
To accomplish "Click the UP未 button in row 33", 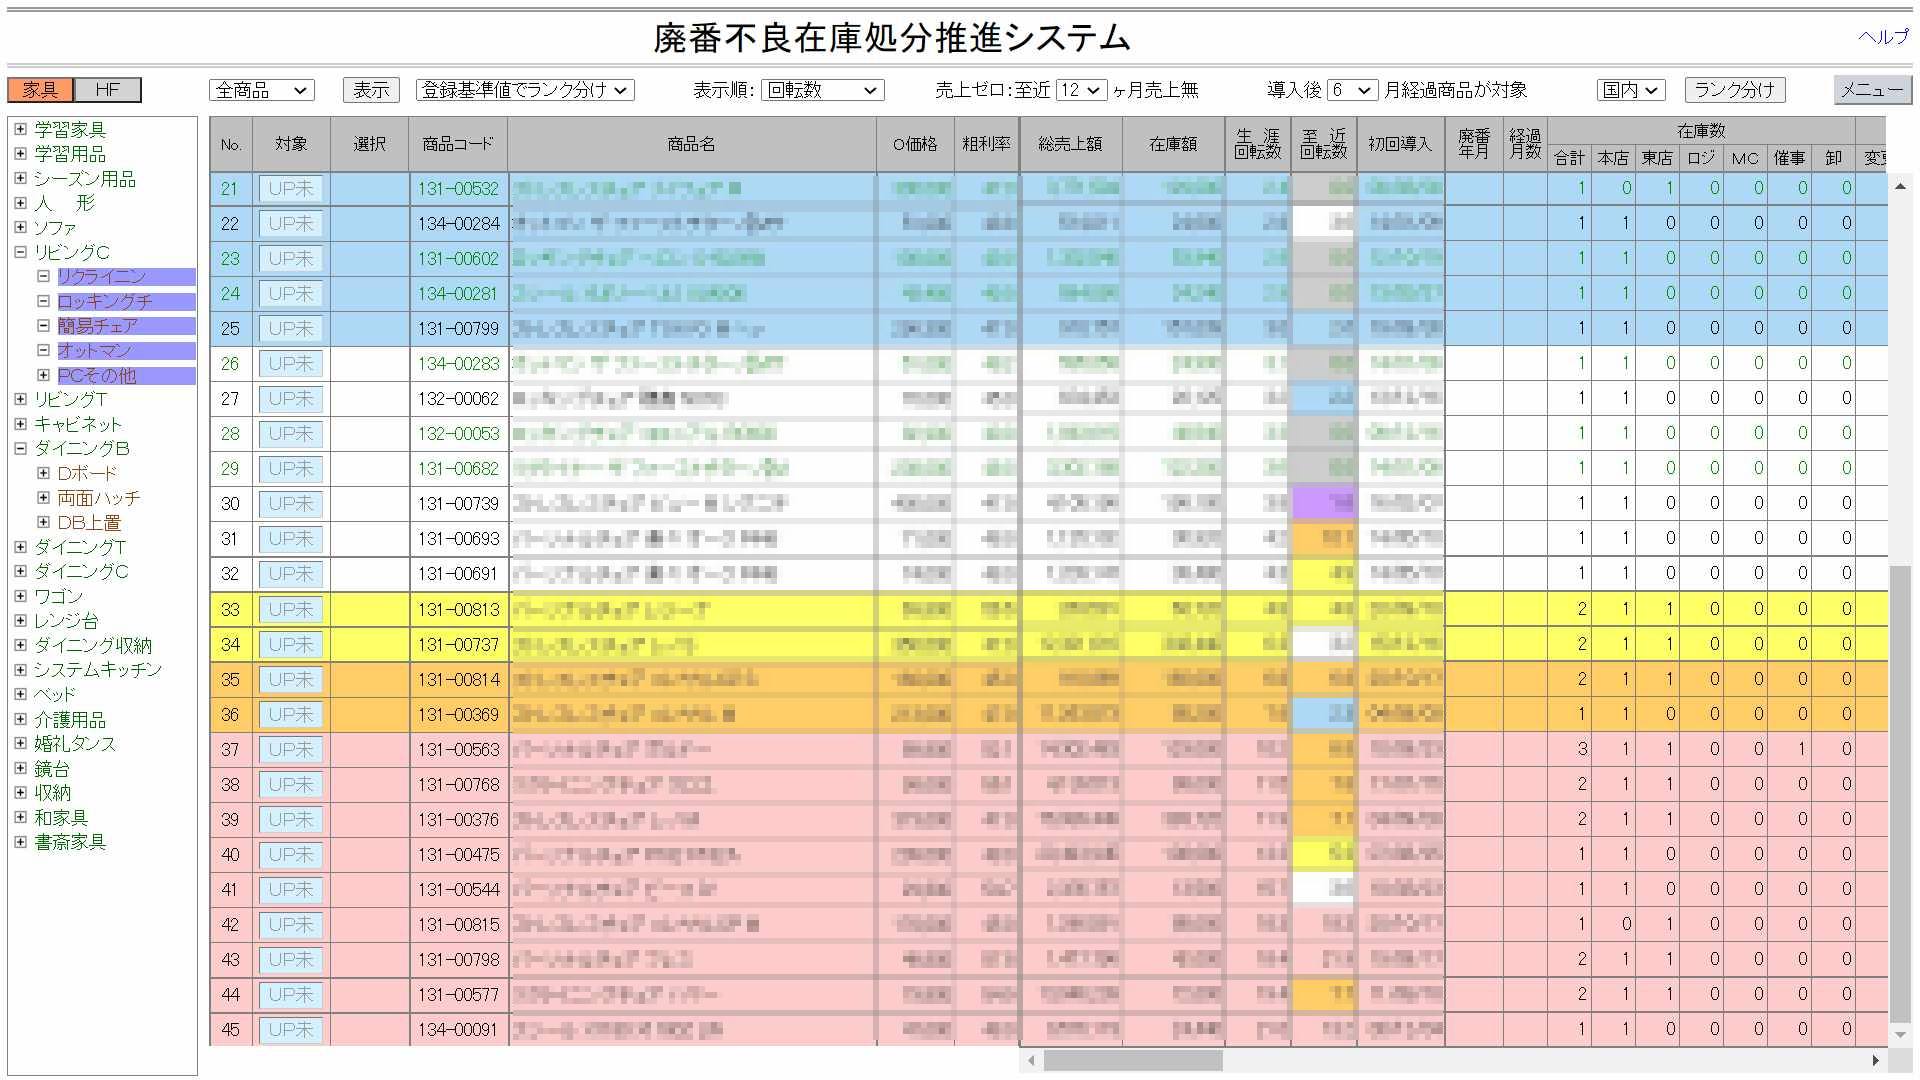I will click(290, 609).
